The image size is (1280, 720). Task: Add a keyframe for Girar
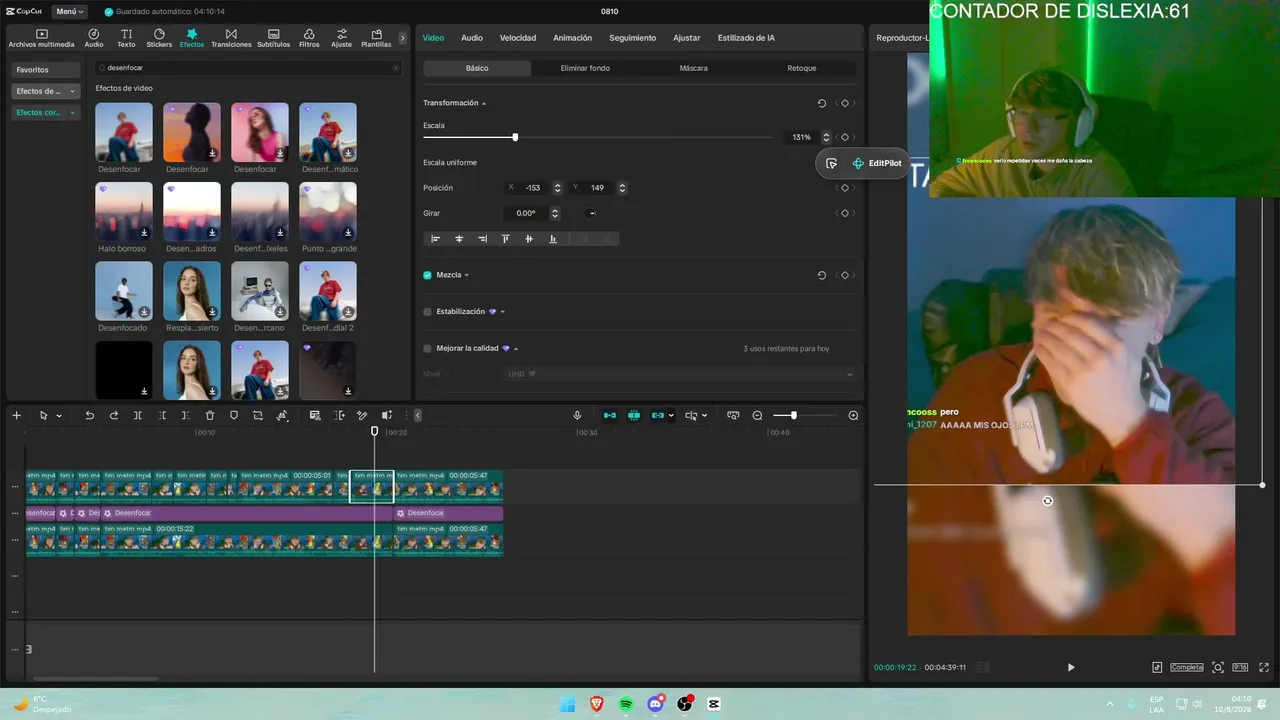coord(845,213)
